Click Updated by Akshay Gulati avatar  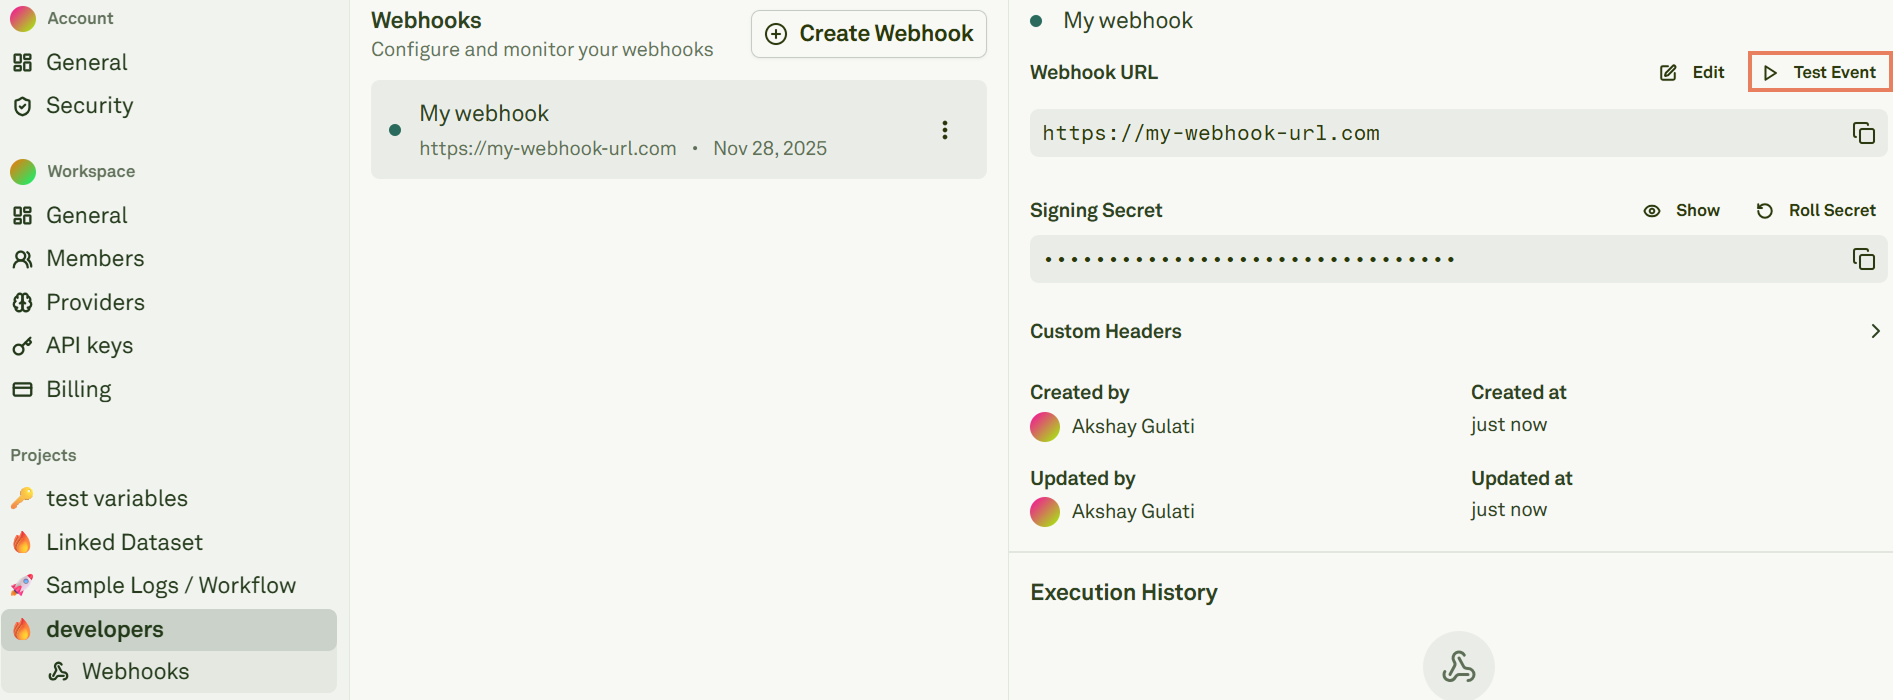1045,512
